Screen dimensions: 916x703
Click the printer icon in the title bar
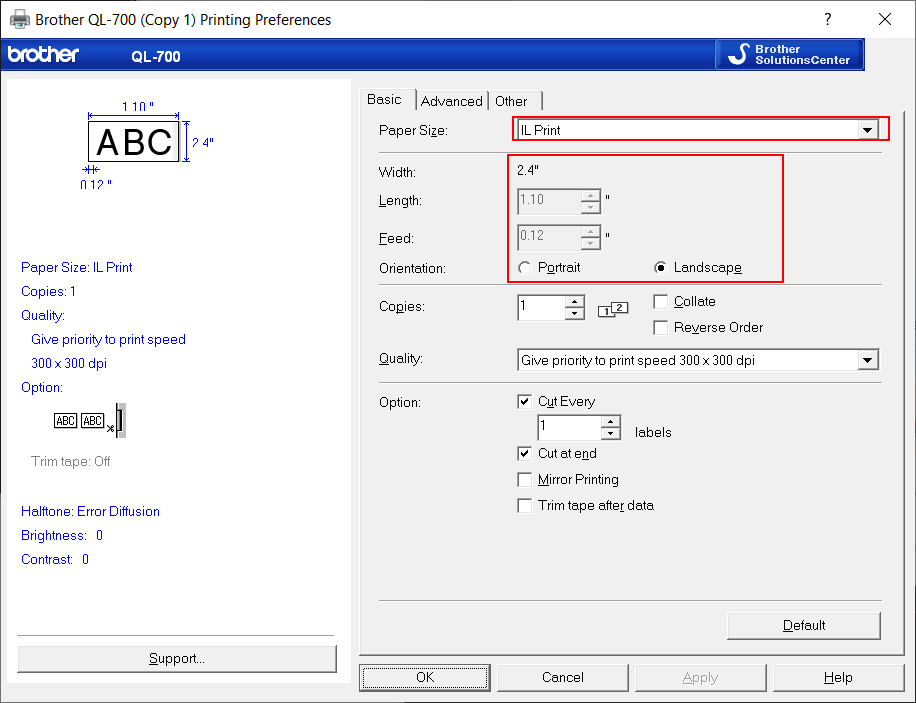17,19
